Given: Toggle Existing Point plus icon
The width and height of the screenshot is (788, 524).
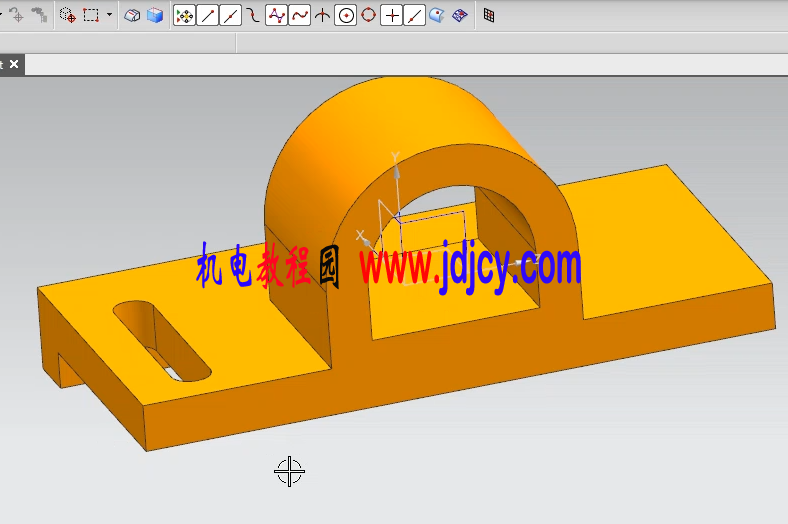Looking at the screenshot, I should (x=392, y=16).
